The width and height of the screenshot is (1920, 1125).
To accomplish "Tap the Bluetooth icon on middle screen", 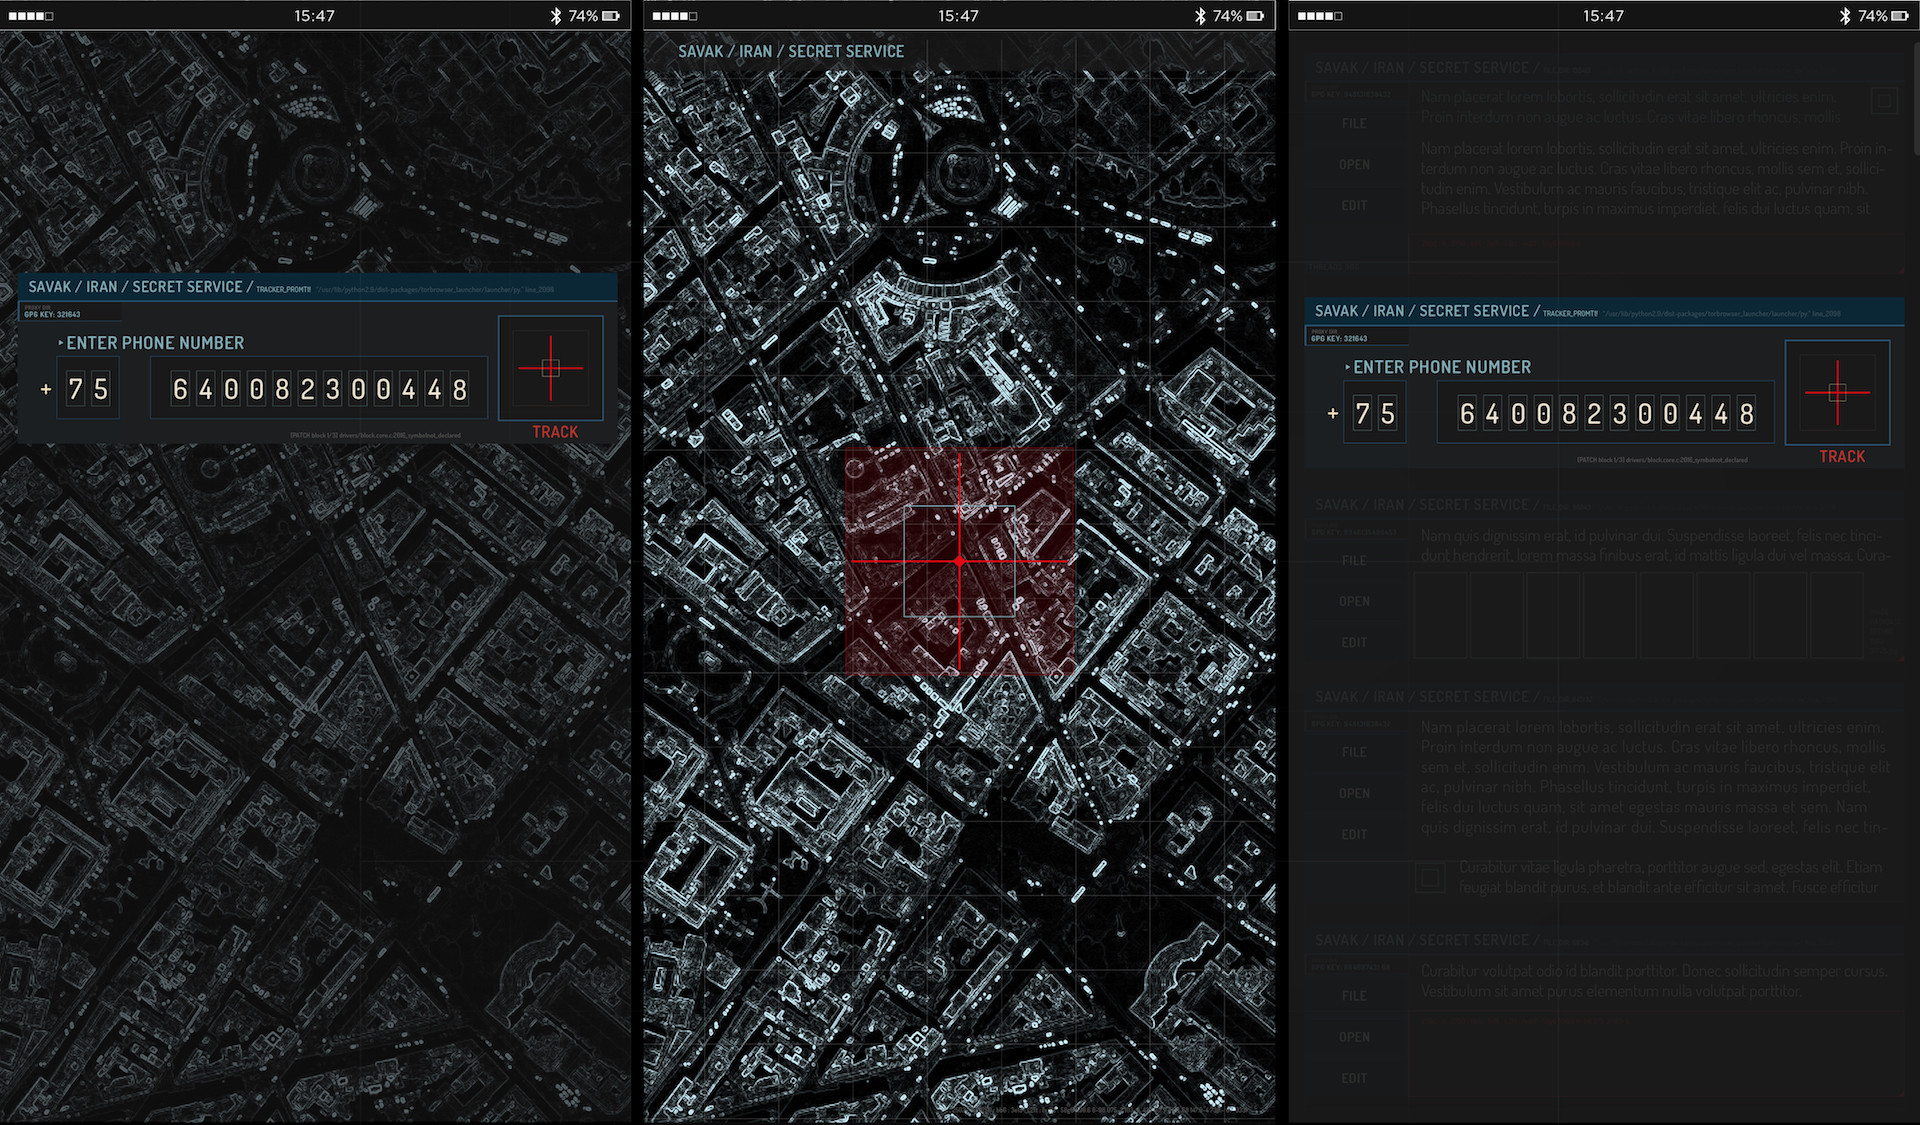I will [x=1200, y=16].
